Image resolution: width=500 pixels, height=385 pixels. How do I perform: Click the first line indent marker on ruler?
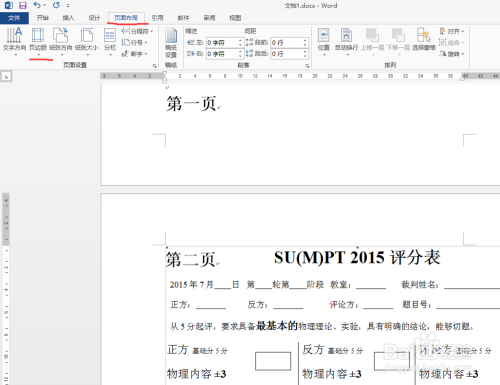pos(164,73)
